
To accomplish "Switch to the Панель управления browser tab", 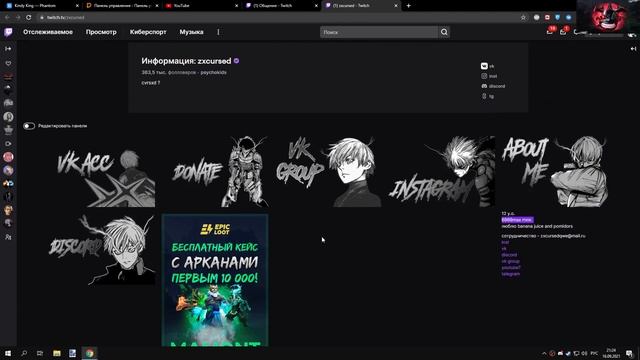I will (x=121, y=6).
